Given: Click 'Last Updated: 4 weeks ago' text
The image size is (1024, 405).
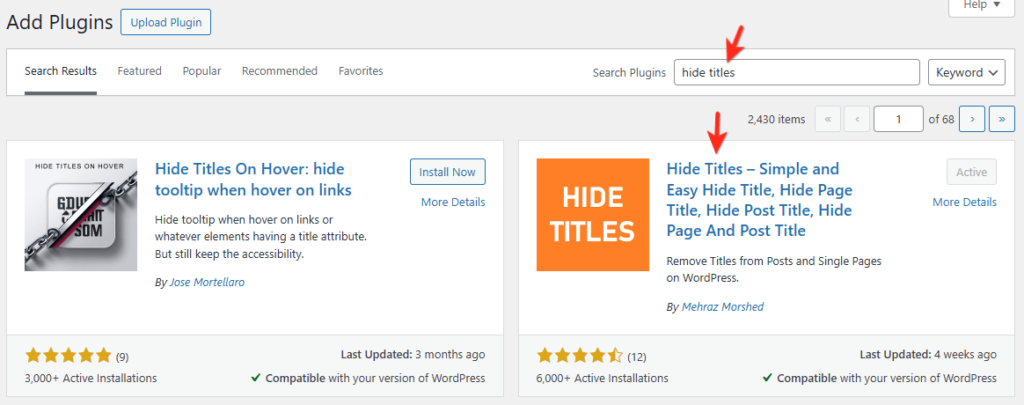Looking at the screenshot, I should tap(928, 355).
